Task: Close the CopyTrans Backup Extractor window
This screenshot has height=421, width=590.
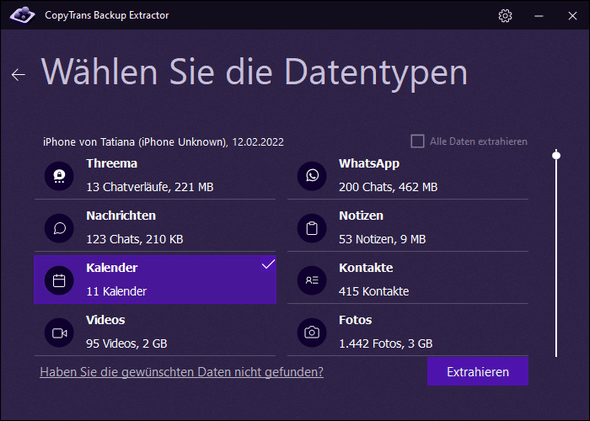Action: click(572, 16)
